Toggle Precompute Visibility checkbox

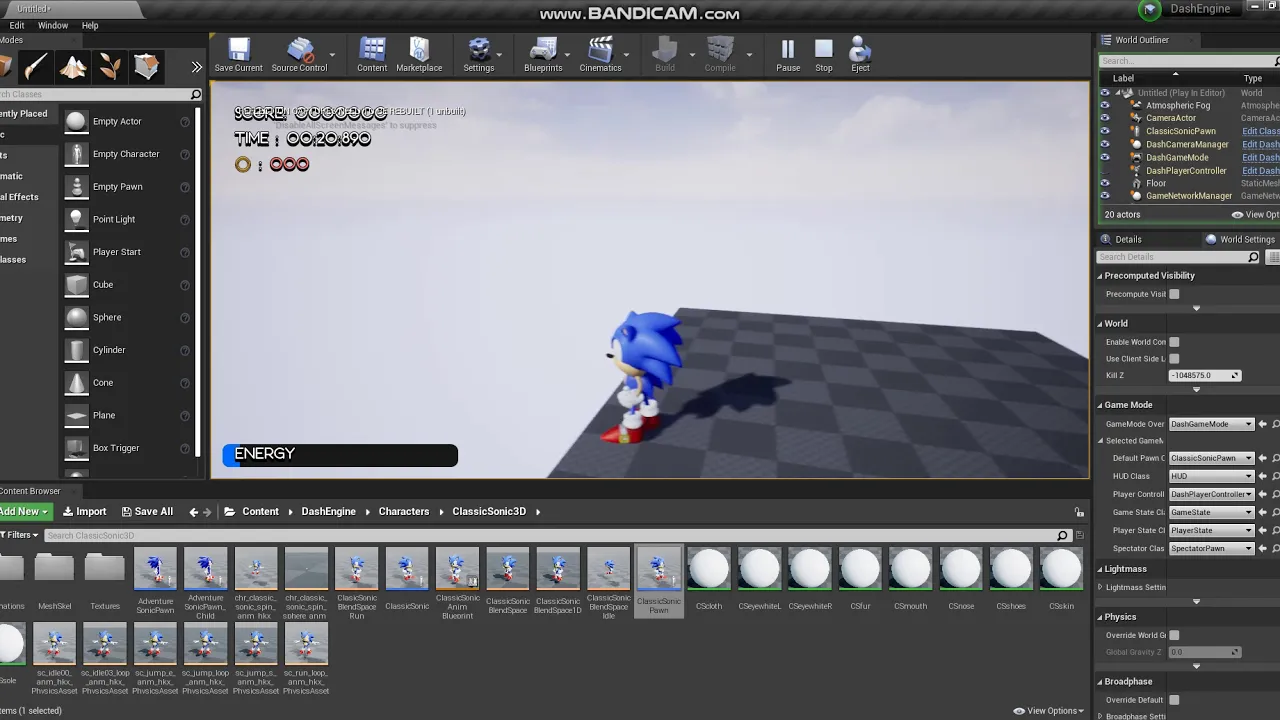coord(1174,294)
